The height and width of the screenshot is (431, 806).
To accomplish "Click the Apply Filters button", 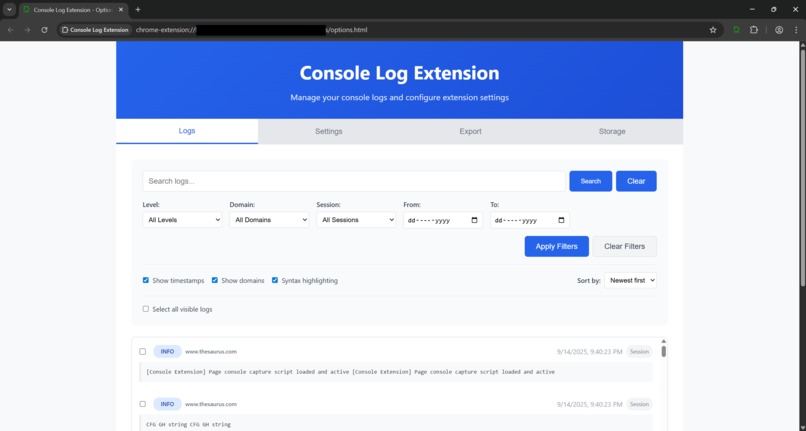I will click(557, 246).
